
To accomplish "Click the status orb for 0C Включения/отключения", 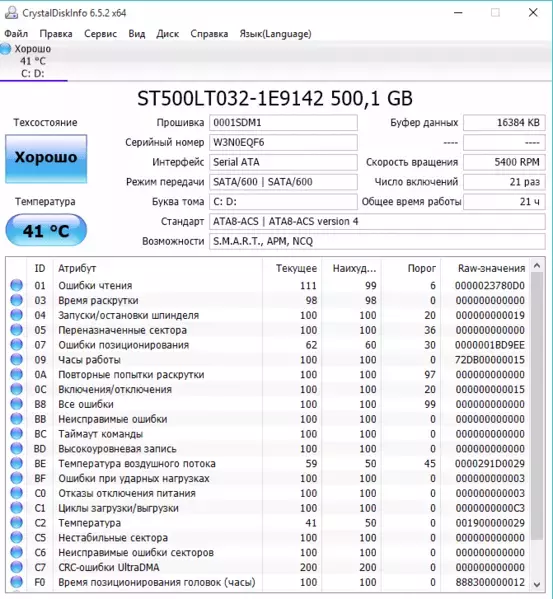I will (16, 389).
